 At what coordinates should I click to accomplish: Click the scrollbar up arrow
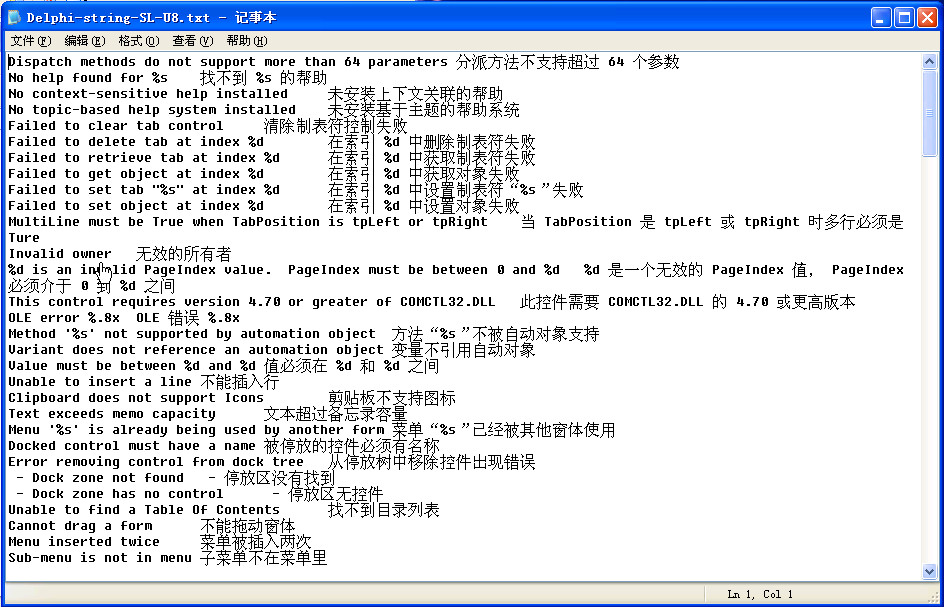tap(929, 61)
